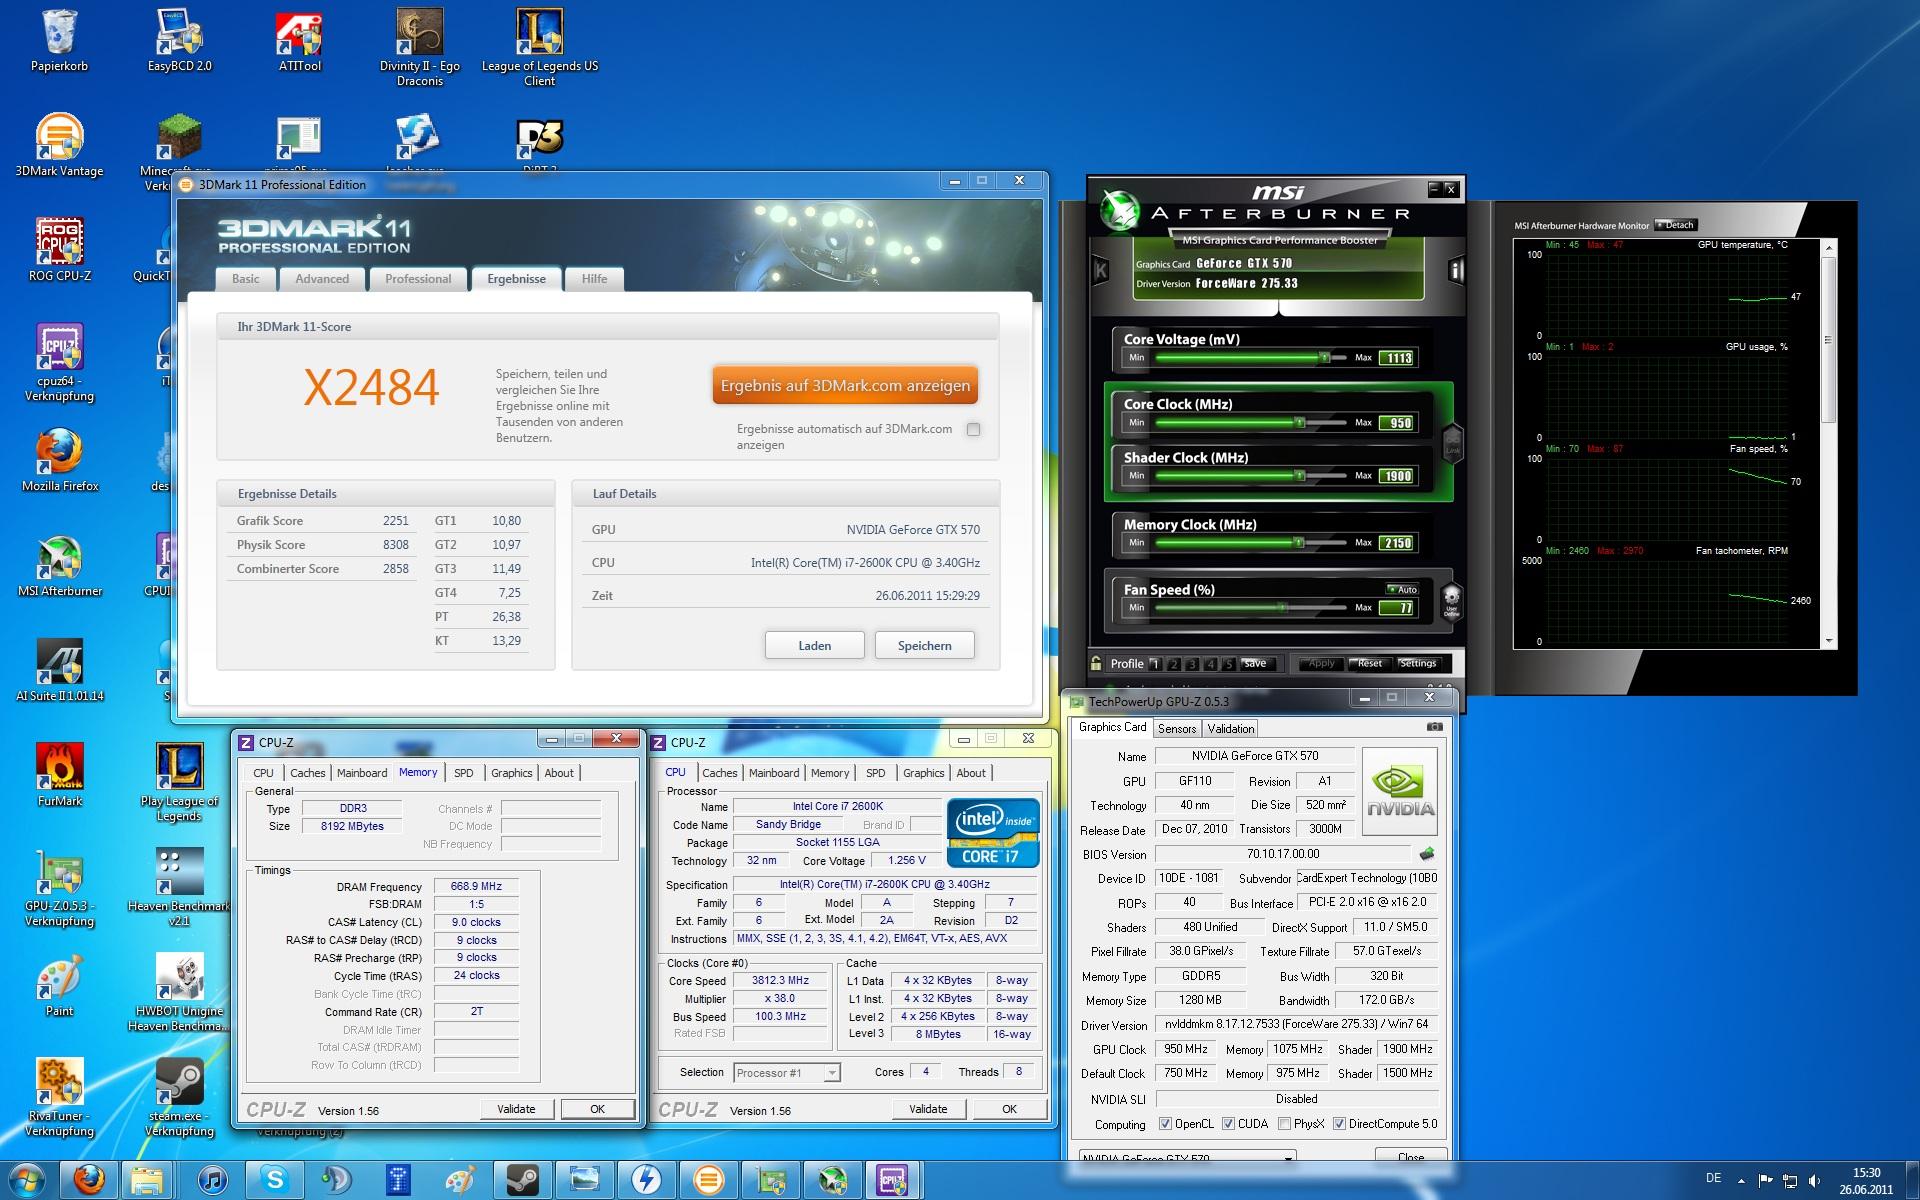Toggle the Afterburner profile lock icon
Screen dimensions: 1920x1200
pos(1097,663)
